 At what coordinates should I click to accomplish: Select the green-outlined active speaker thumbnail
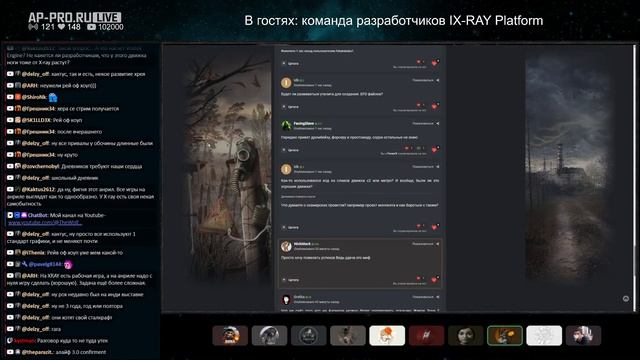(x=504, y=336)
